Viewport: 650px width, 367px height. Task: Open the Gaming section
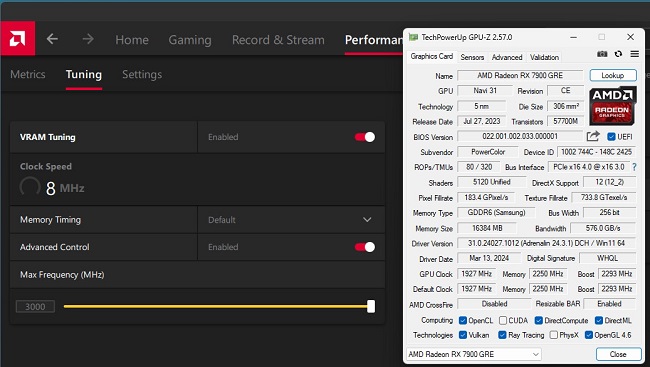point(190,40)
